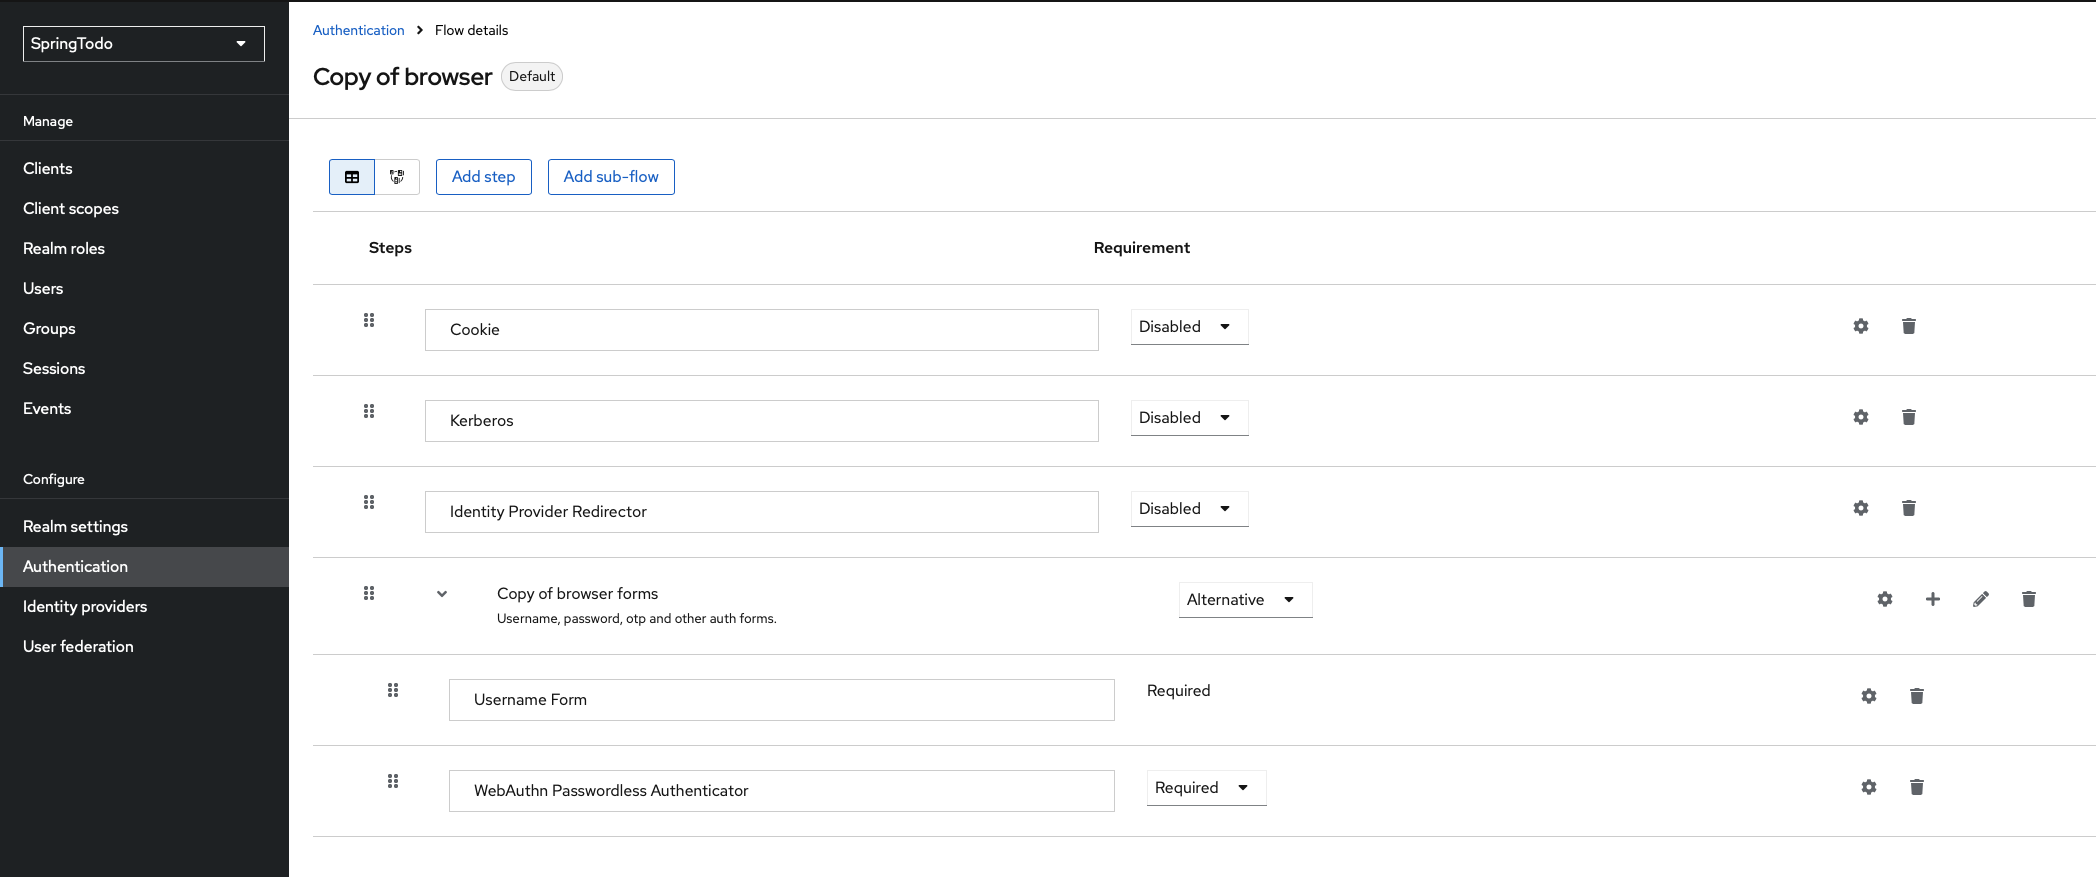Go to Events in sidebar
The width and height of the screenshot is (2096, 877).
(x=144, y=408)
